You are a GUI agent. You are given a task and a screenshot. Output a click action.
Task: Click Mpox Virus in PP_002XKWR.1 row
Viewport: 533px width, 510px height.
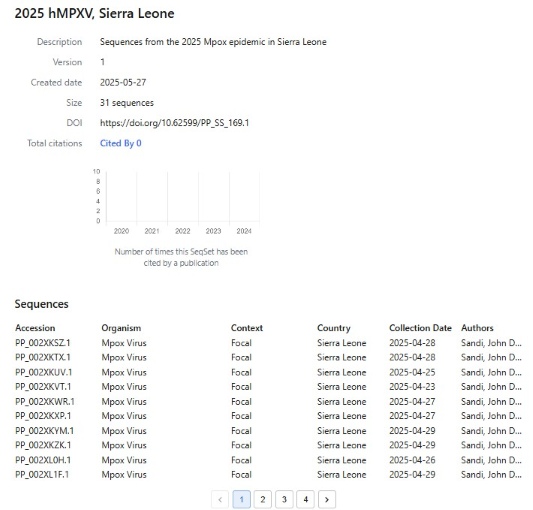coord(124,402)
